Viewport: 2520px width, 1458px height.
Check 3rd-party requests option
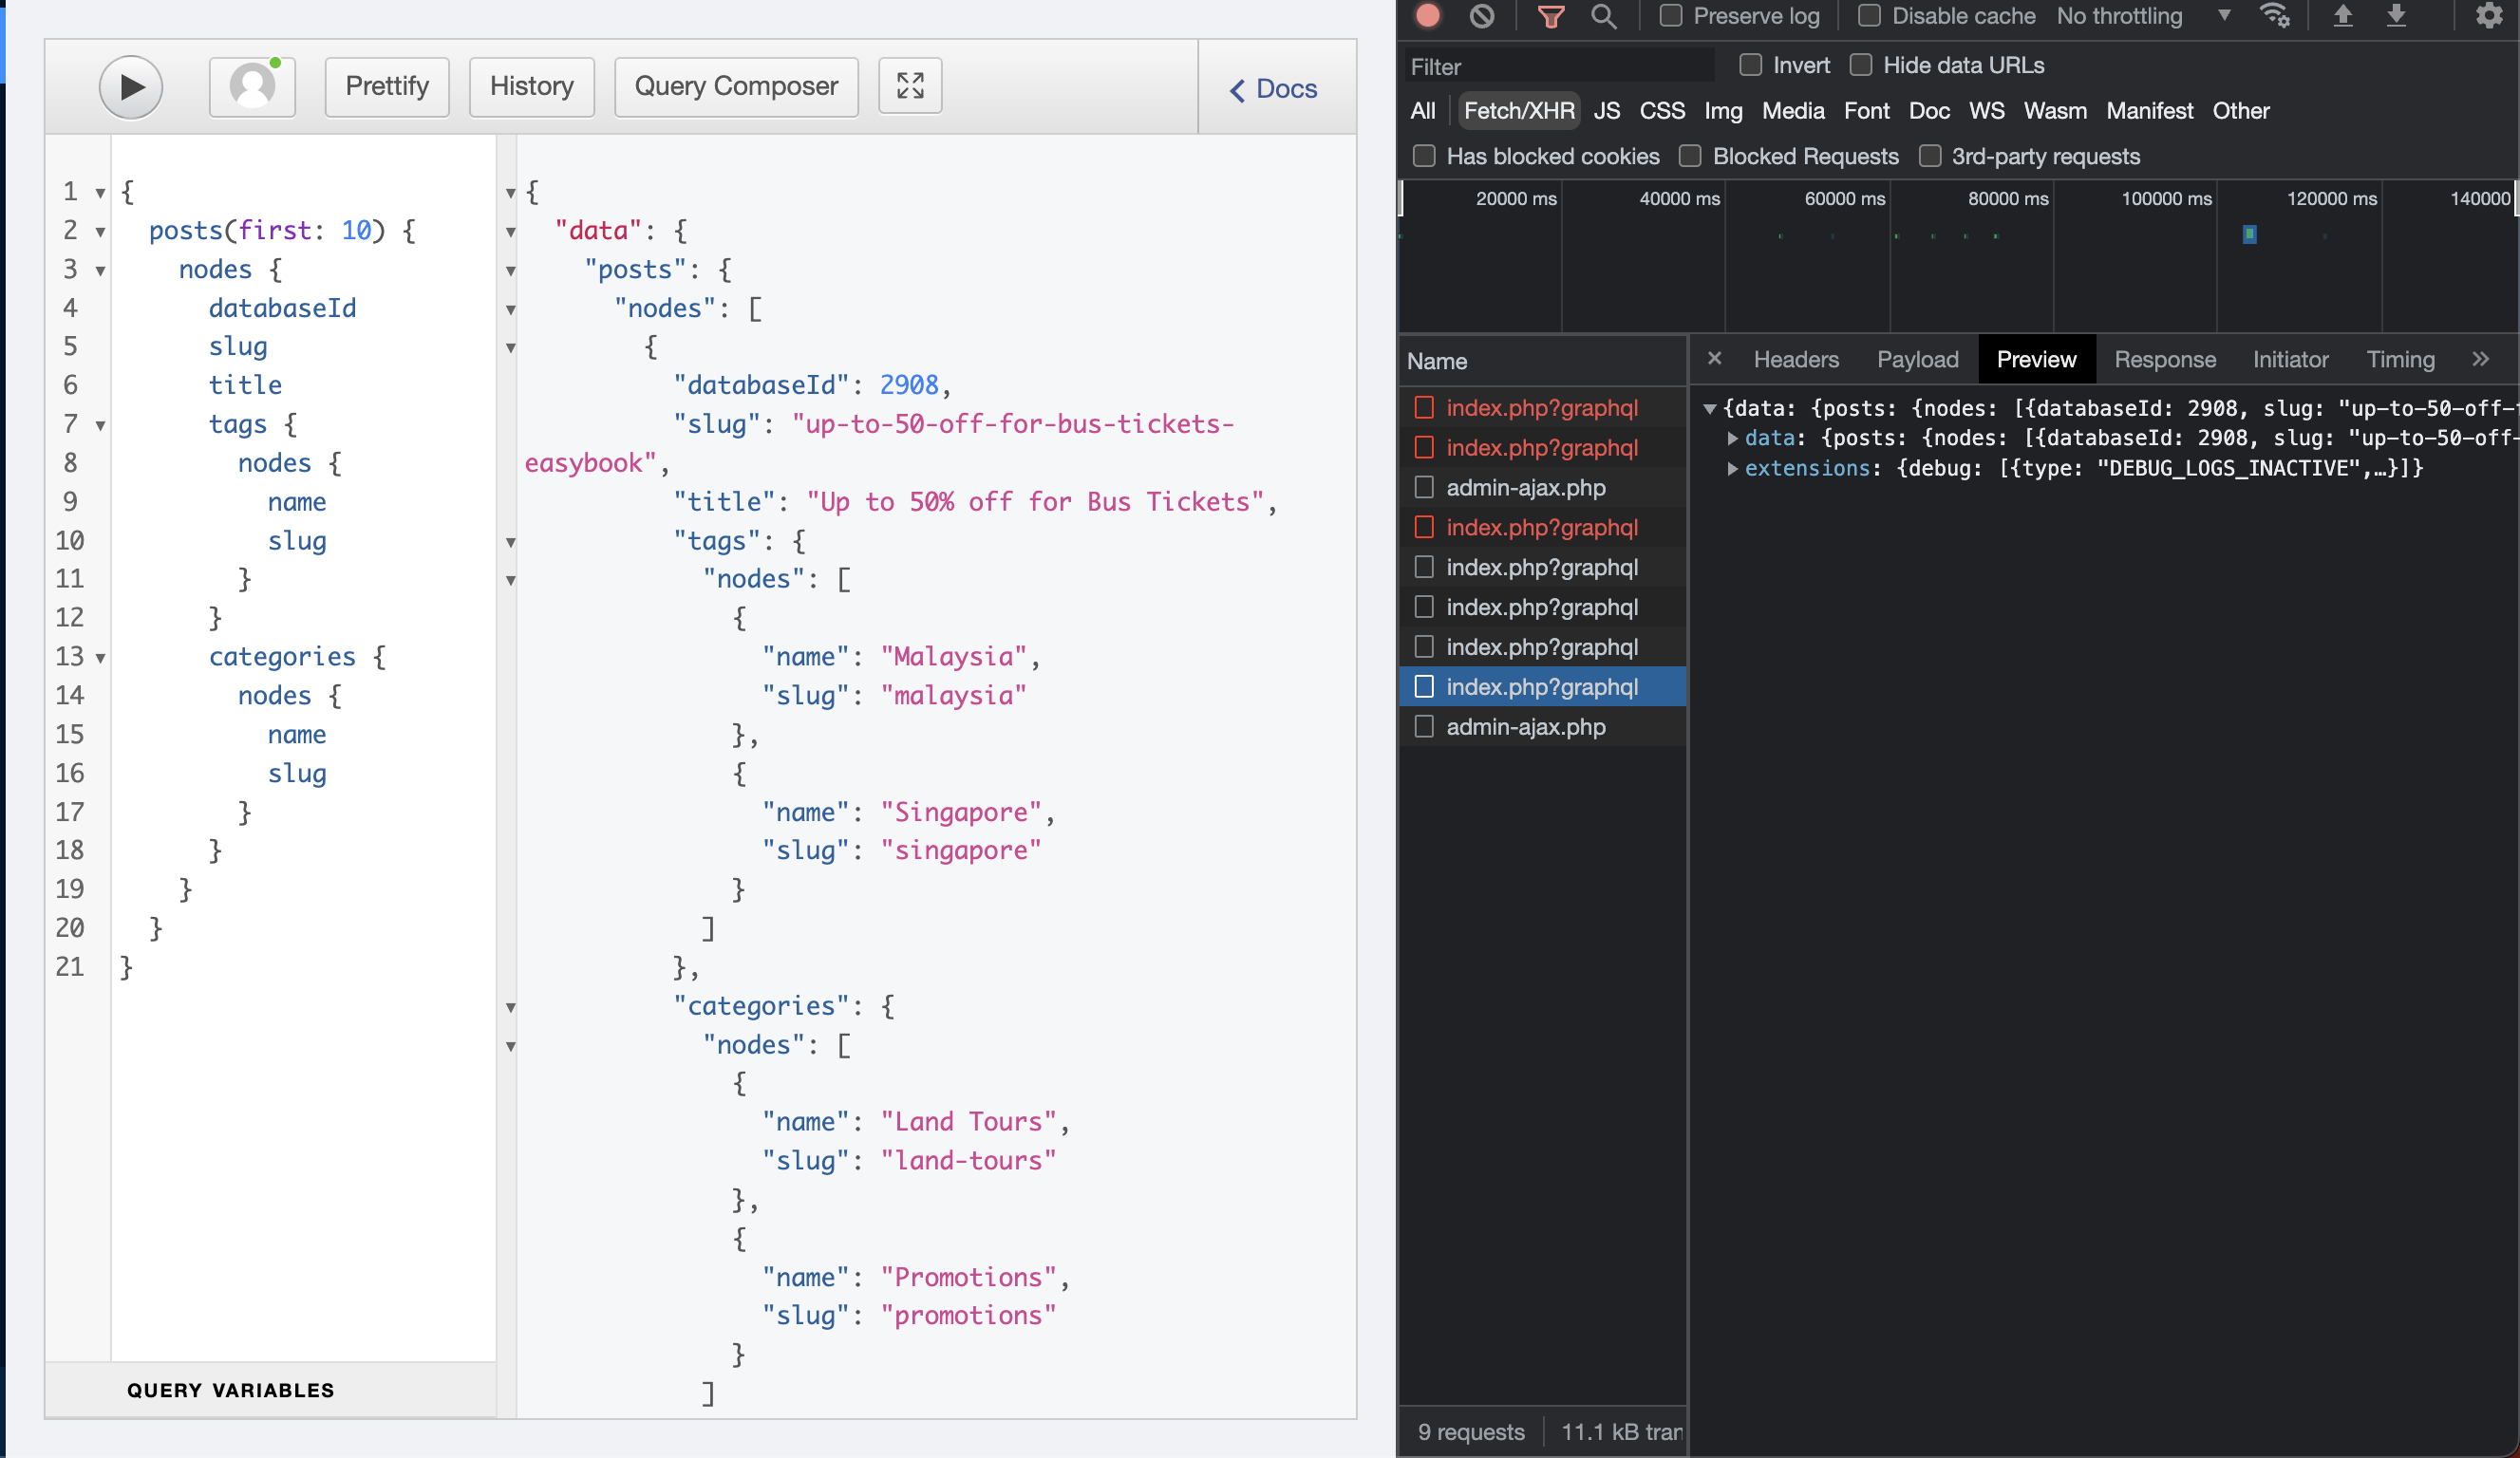1930,156
